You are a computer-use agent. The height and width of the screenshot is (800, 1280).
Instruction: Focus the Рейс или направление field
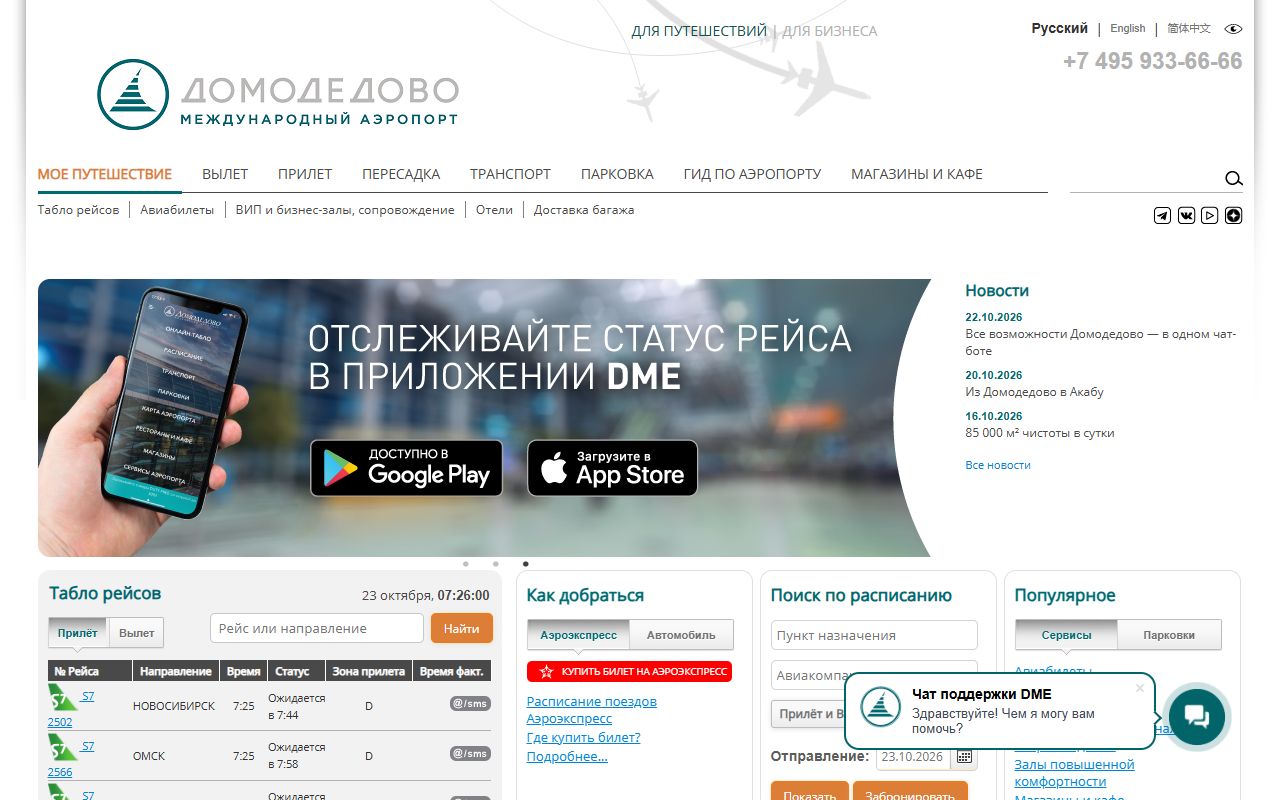pyautogui.click(x=317, y=628)
